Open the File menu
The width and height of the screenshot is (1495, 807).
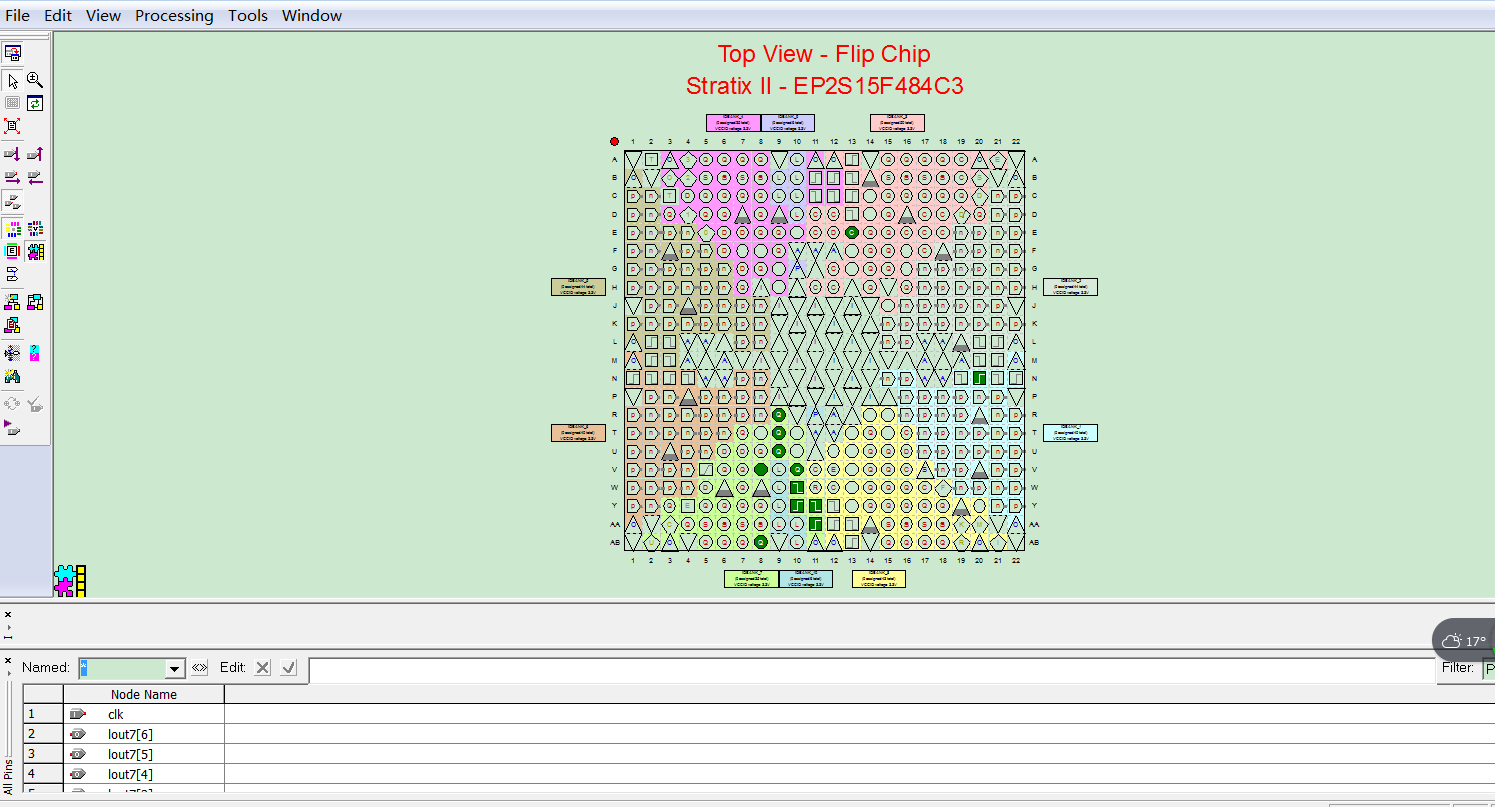[x=18, y=16]
